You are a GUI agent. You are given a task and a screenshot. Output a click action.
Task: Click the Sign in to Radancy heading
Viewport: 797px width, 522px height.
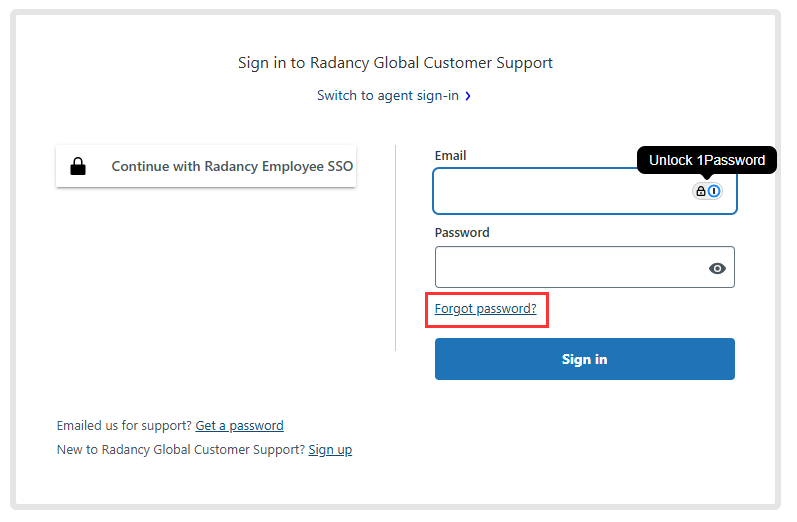click(x=395, y=63)
